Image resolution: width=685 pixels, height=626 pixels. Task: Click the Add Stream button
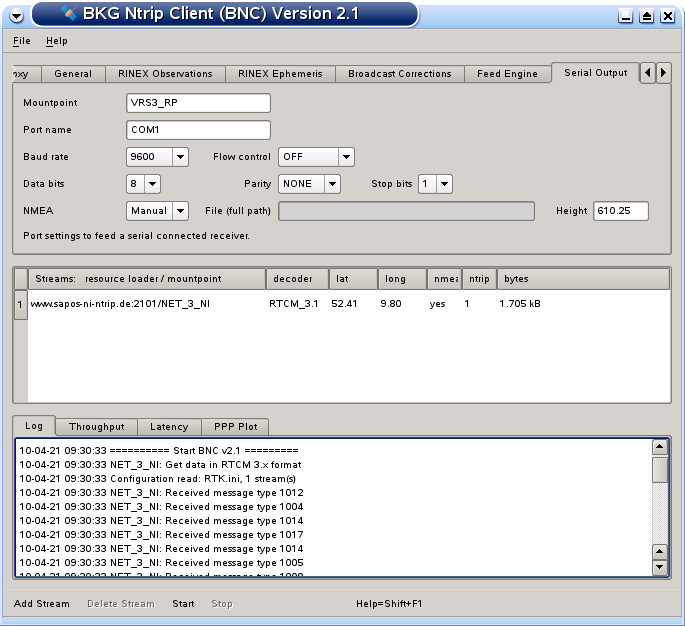click(42, 604)
